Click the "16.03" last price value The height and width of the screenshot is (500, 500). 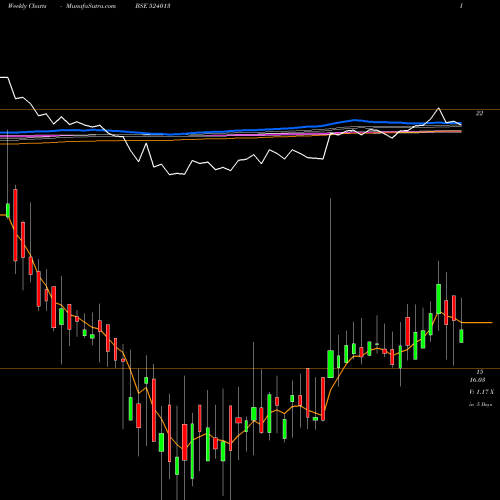tap(477, 380)
